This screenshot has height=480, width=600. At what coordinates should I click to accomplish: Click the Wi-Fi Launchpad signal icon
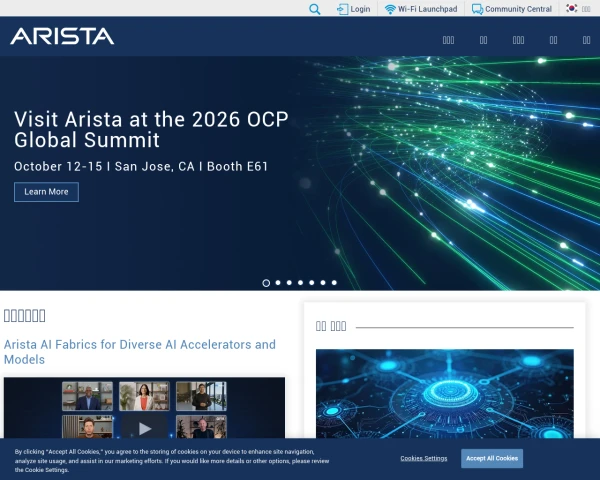[390, 9]
